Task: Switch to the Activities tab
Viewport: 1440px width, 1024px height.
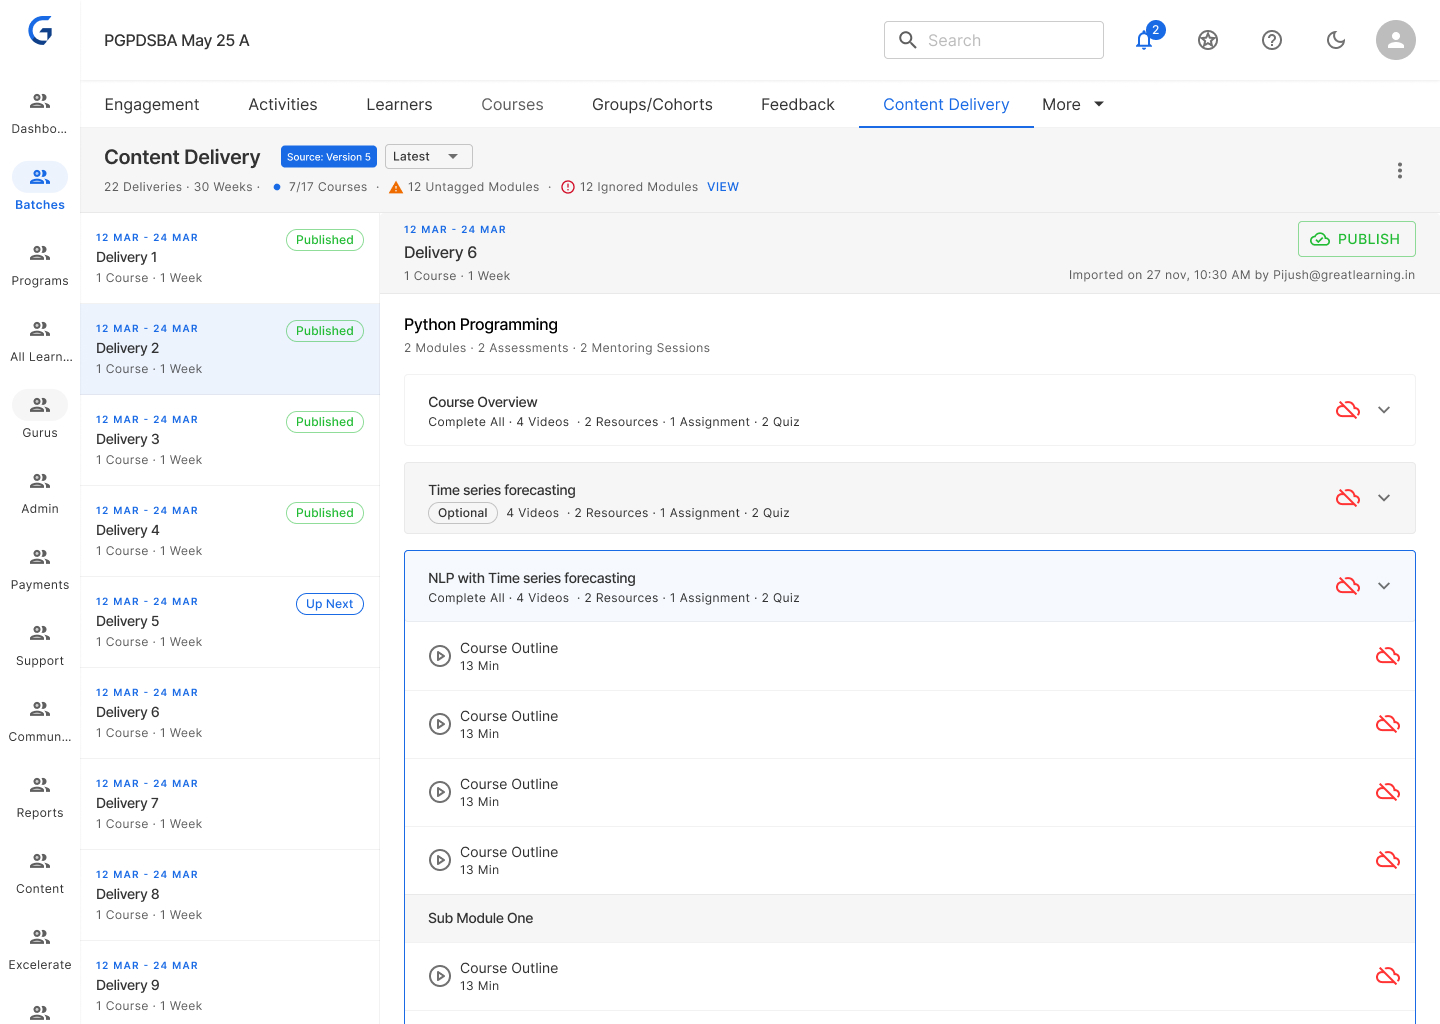Action: (x=283, y=104)
